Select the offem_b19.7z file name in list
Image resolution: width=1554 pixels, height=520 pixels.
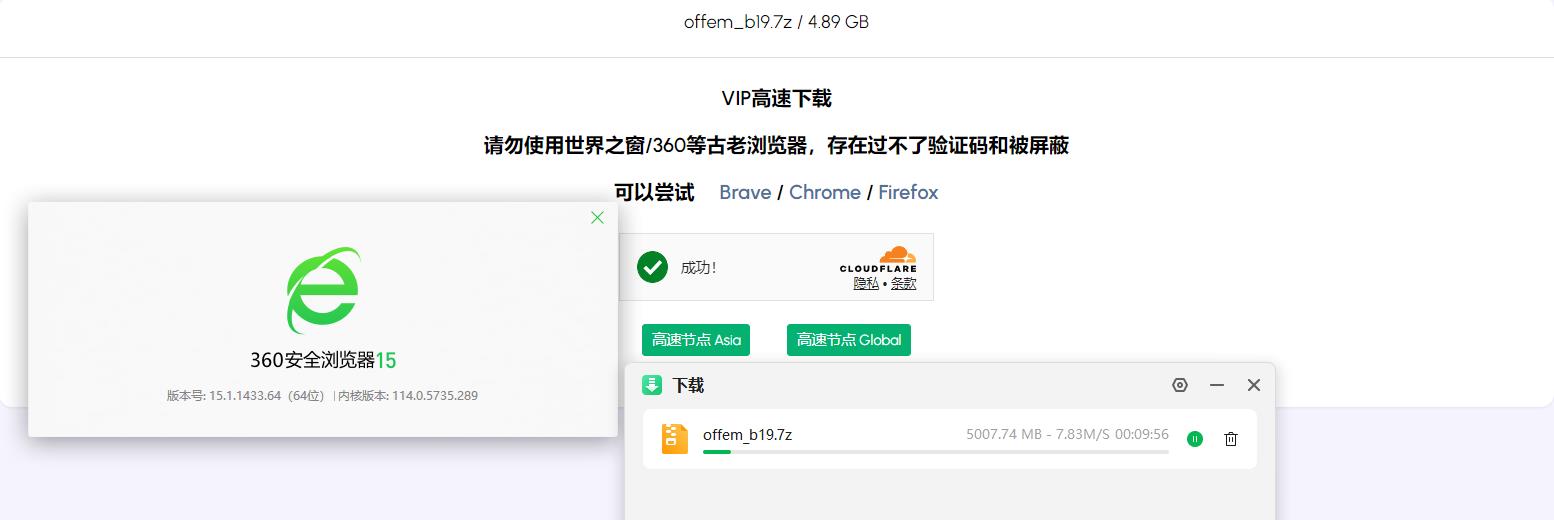(x=747, y=434)
